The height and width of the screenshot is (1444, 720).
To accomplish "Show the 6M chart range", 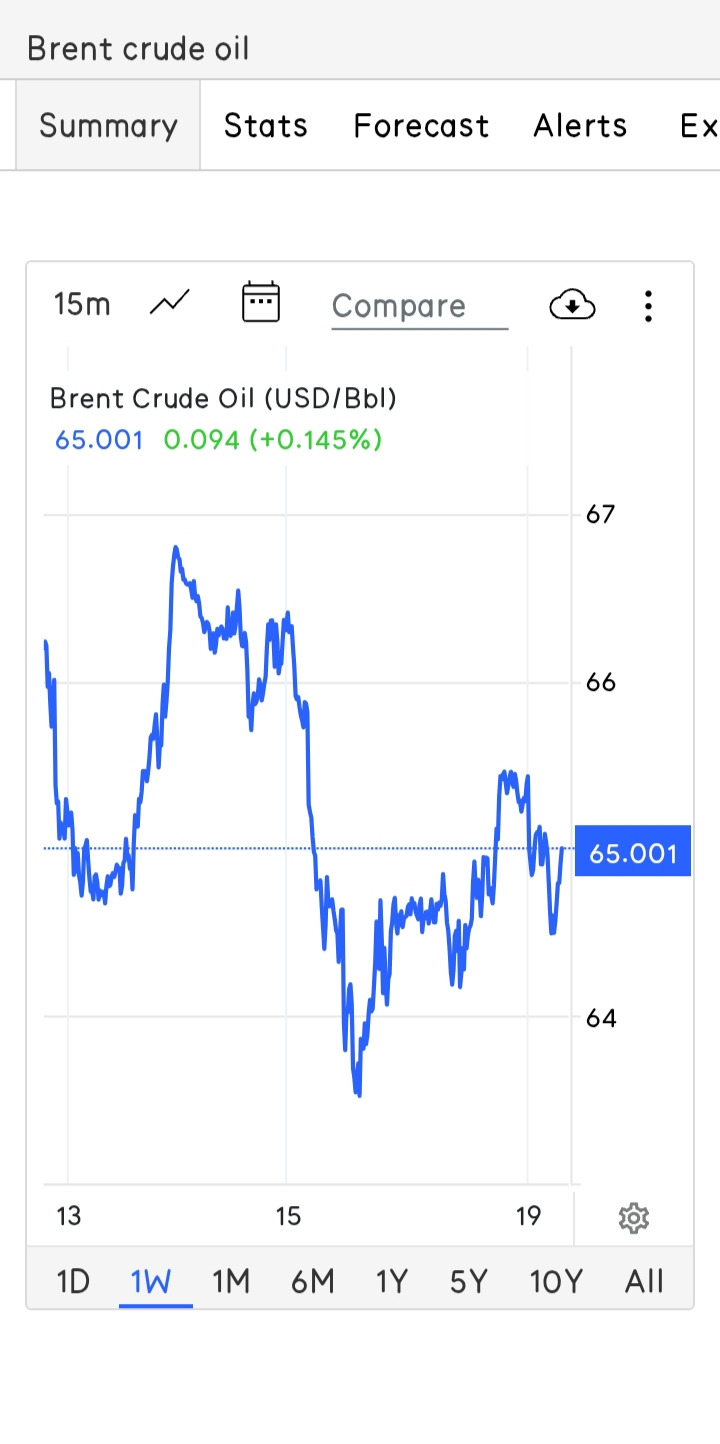I will point(312,1281).
